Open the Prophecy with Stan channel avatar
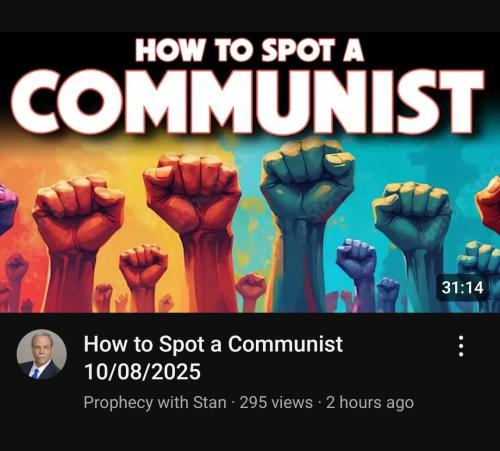The width and height of the screenshot is (500, 451). click(x=42, y=354)
